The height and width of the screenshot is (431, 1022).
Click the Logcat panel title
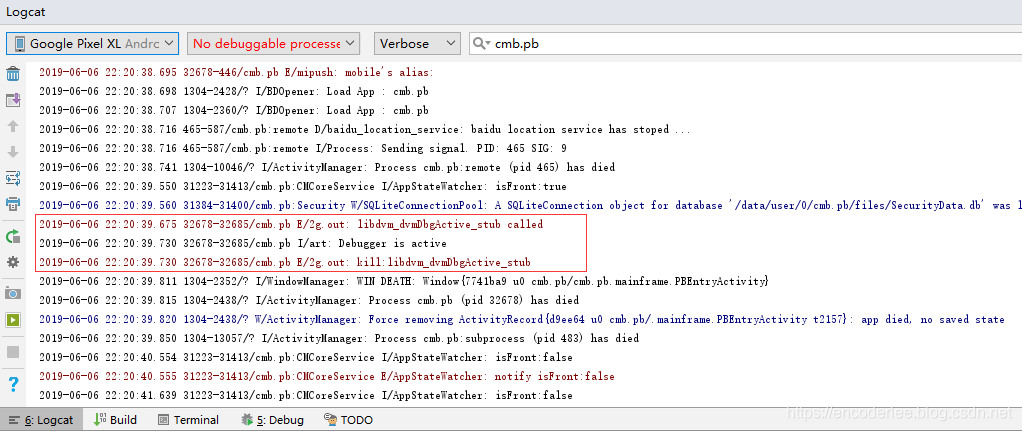point(25,12)
